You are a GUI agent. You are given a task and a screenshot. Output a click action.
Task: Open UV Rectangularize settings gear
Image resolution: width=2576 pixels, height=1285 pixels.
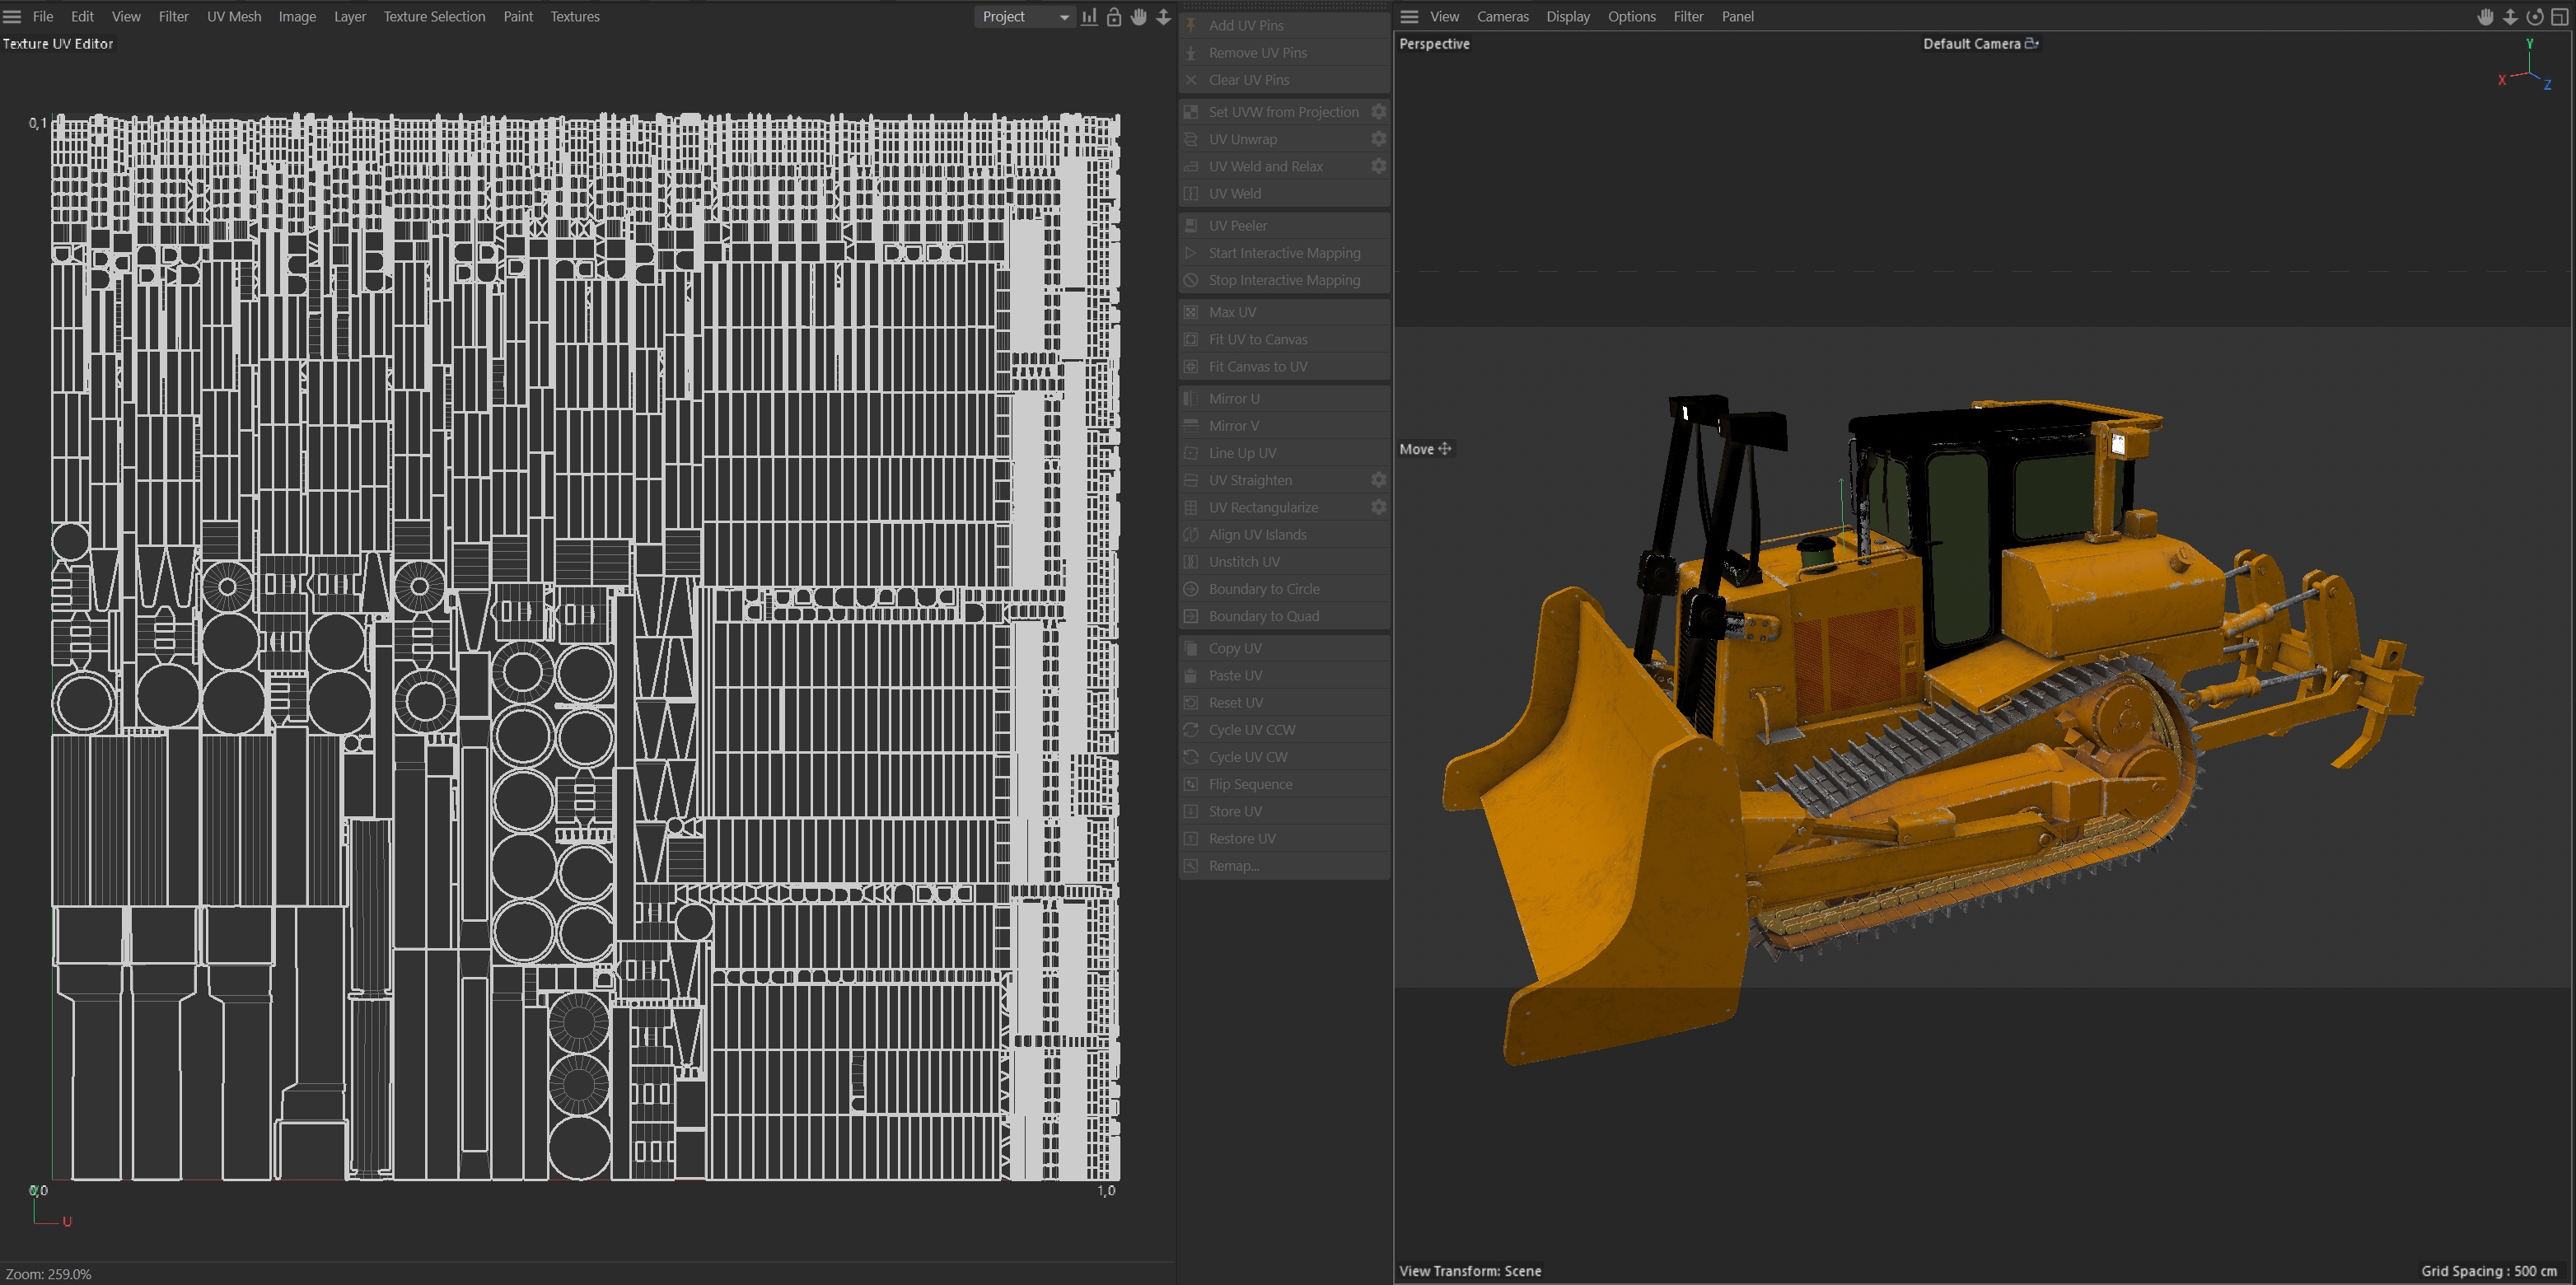[x=1378, y=507]
